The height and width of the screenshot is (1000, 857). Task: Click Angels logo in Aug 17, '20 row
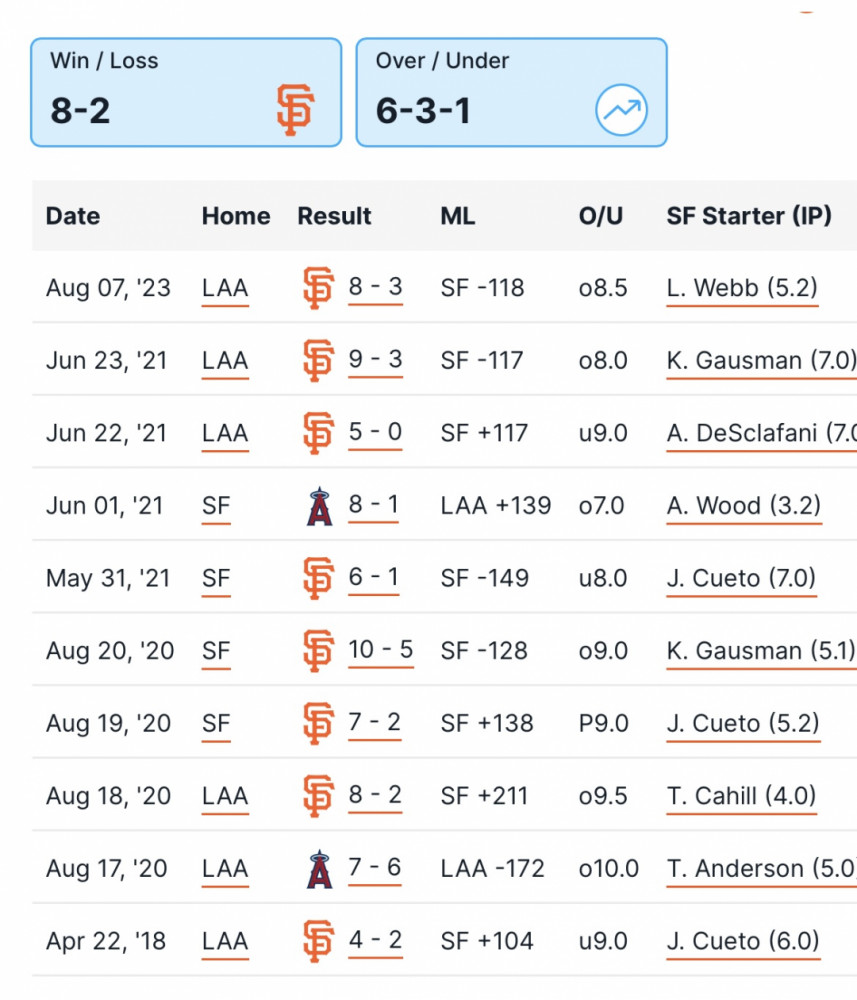(x=319, y=869)
